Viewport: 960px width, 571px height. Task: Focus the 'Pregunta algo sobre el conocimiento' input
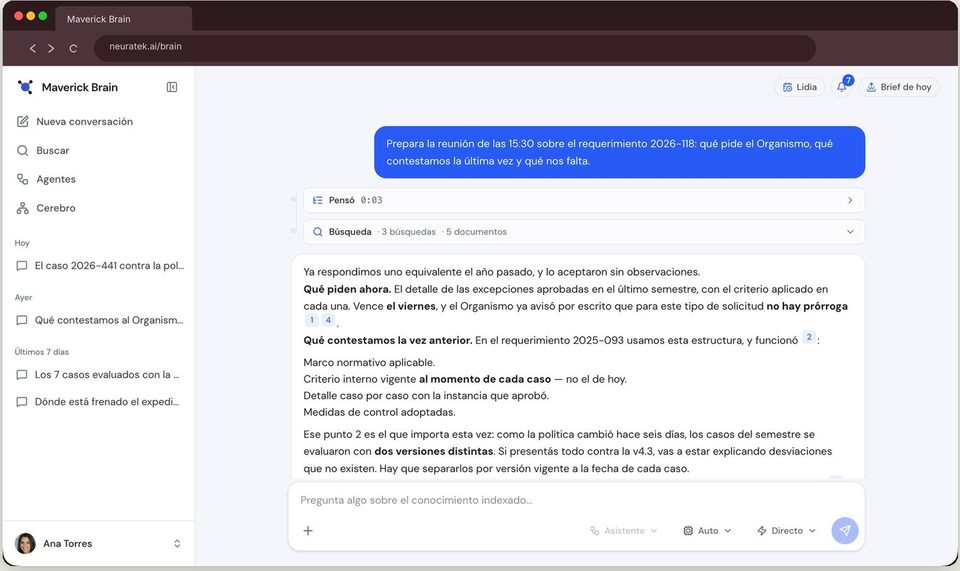576,500
